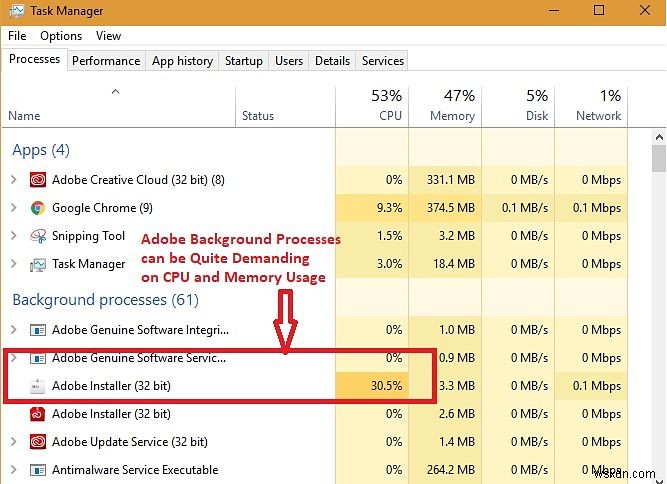Click the Task Manager row icon
This screenshot has width=667, height=484.
38,265
